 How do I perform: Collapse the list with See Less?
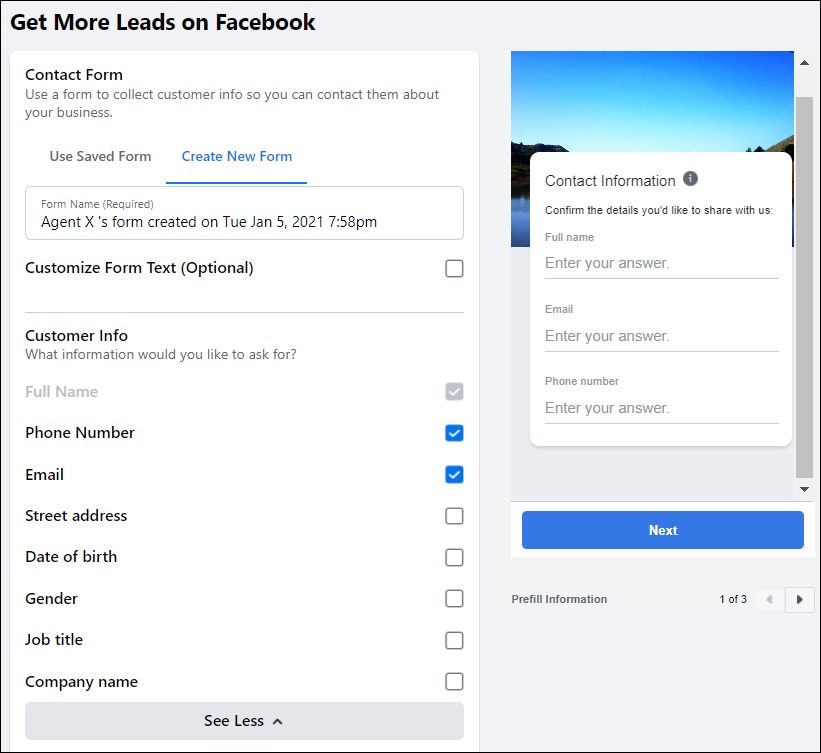pos(244,721)
